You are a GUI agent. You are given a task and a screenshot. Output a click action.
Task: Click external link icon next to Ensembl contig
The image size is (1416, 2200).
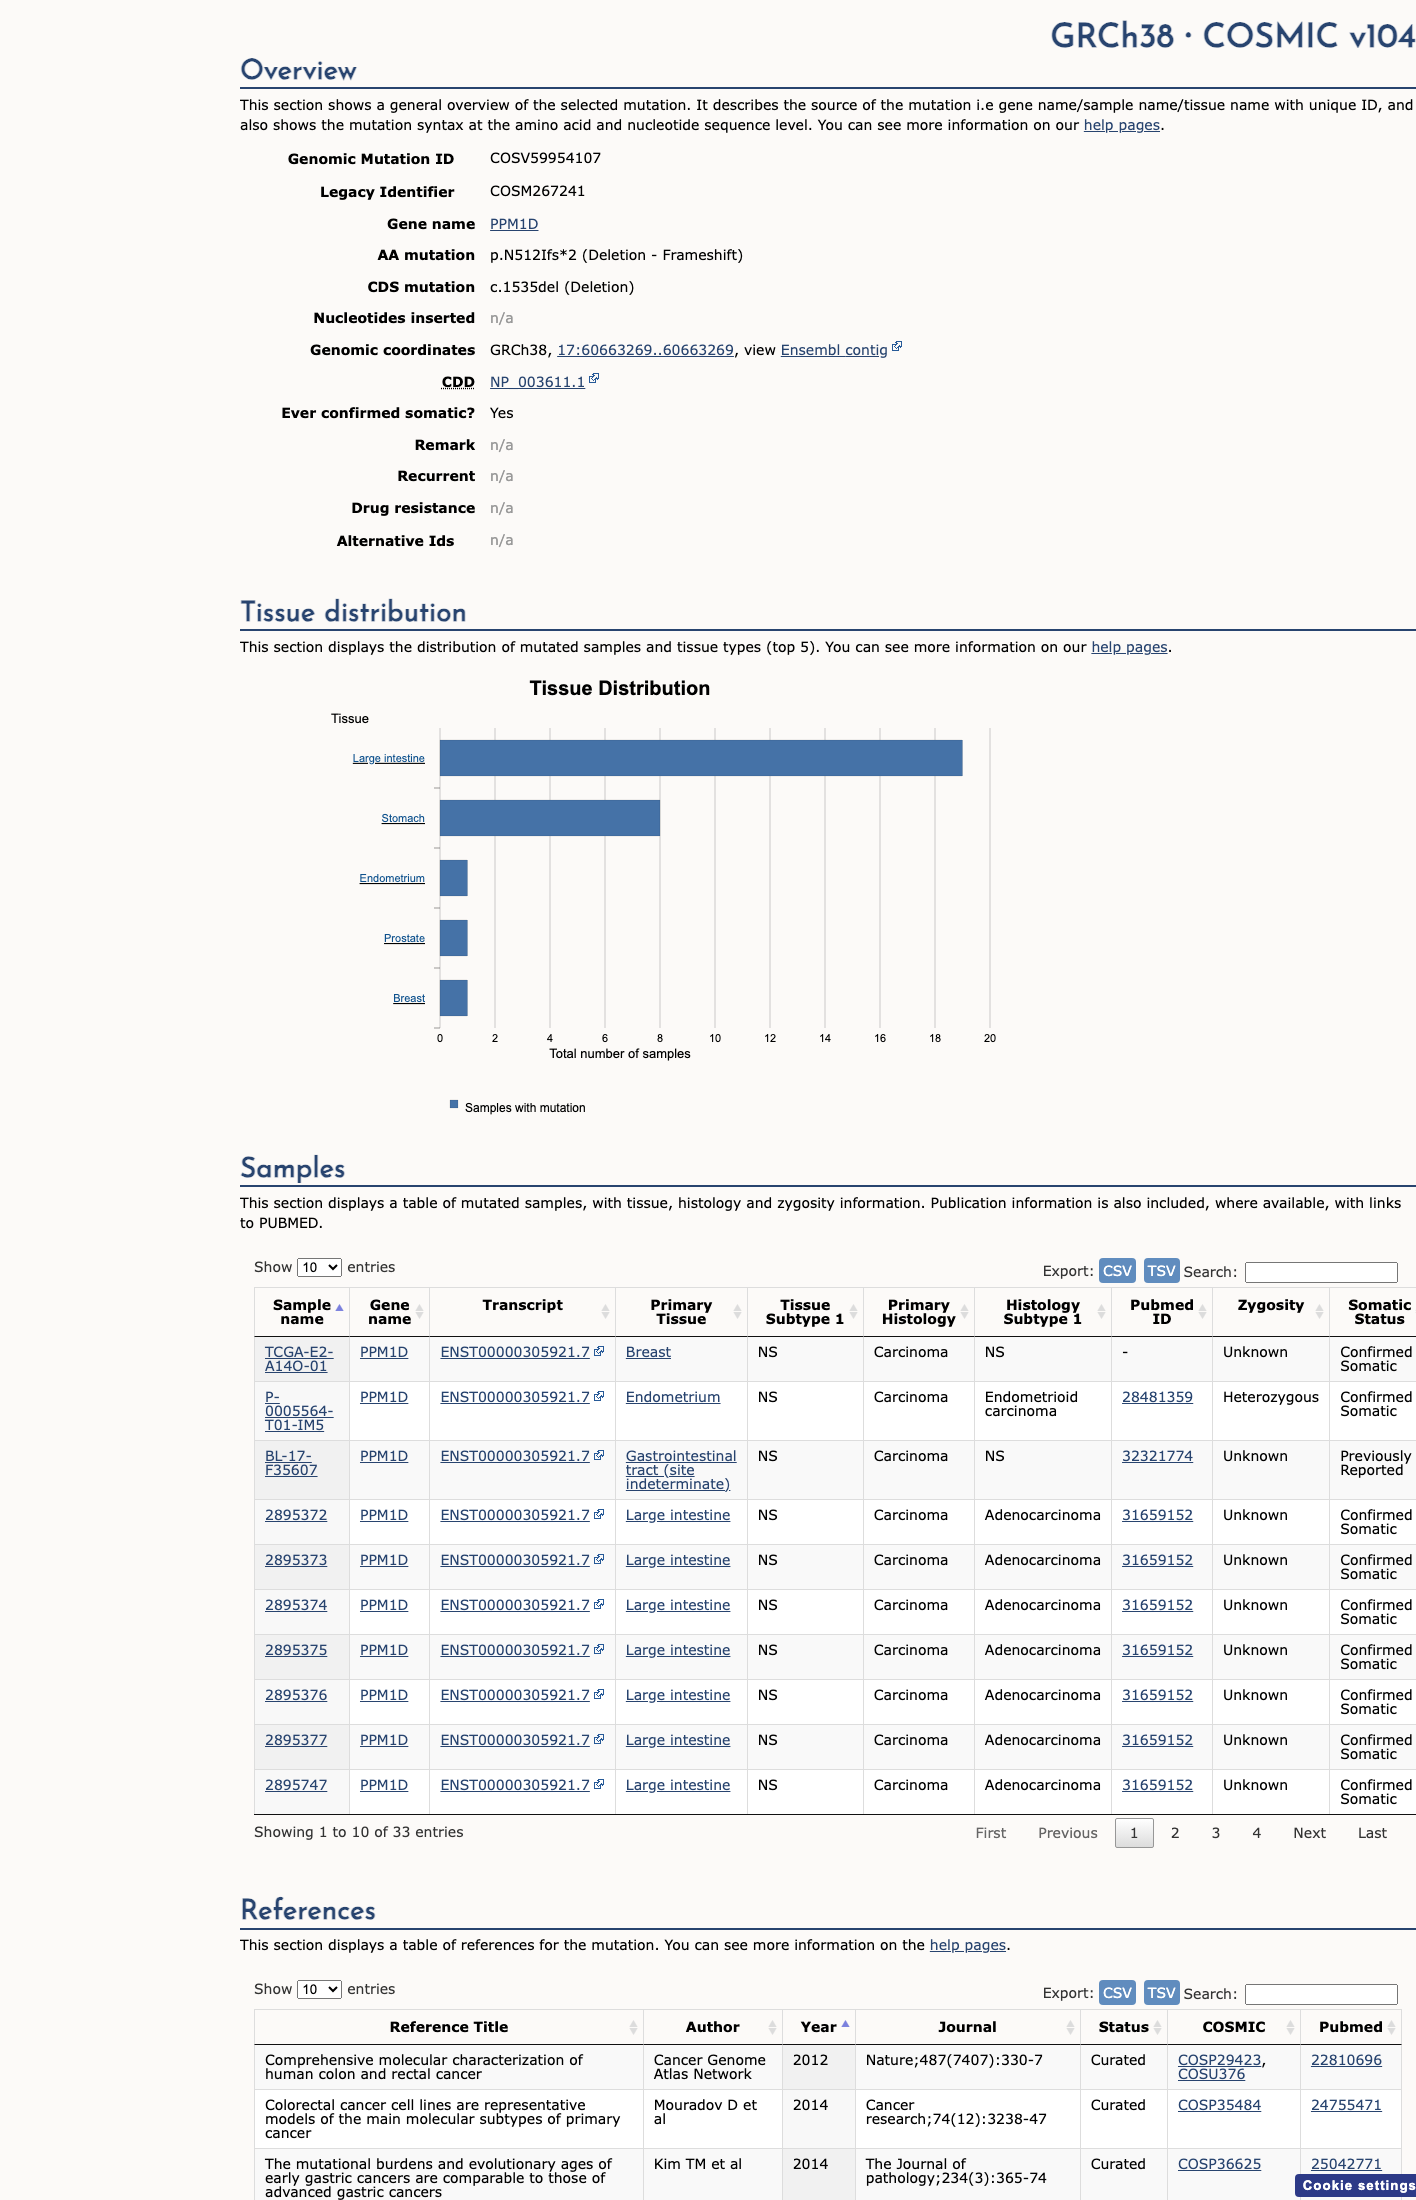pos(897,347)
